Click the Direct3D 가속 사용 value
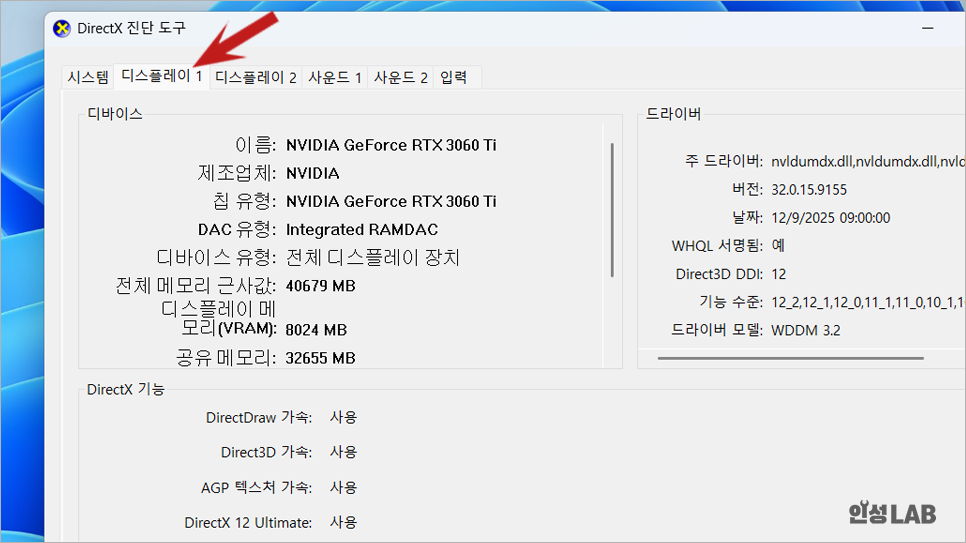This screenshot has height=543, width=966. 343,452
